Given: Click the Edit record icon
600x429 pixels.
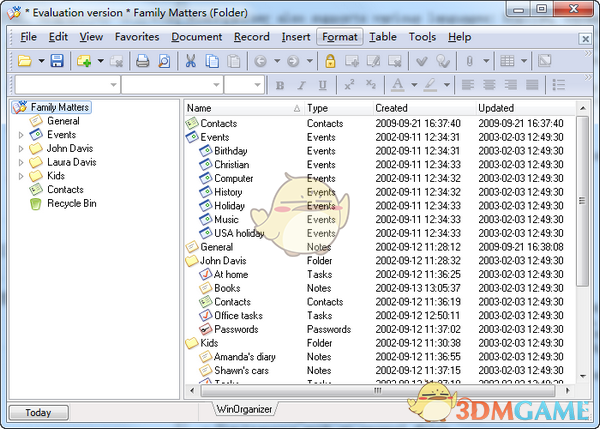Looking at the screenshot, I should 373,61.
